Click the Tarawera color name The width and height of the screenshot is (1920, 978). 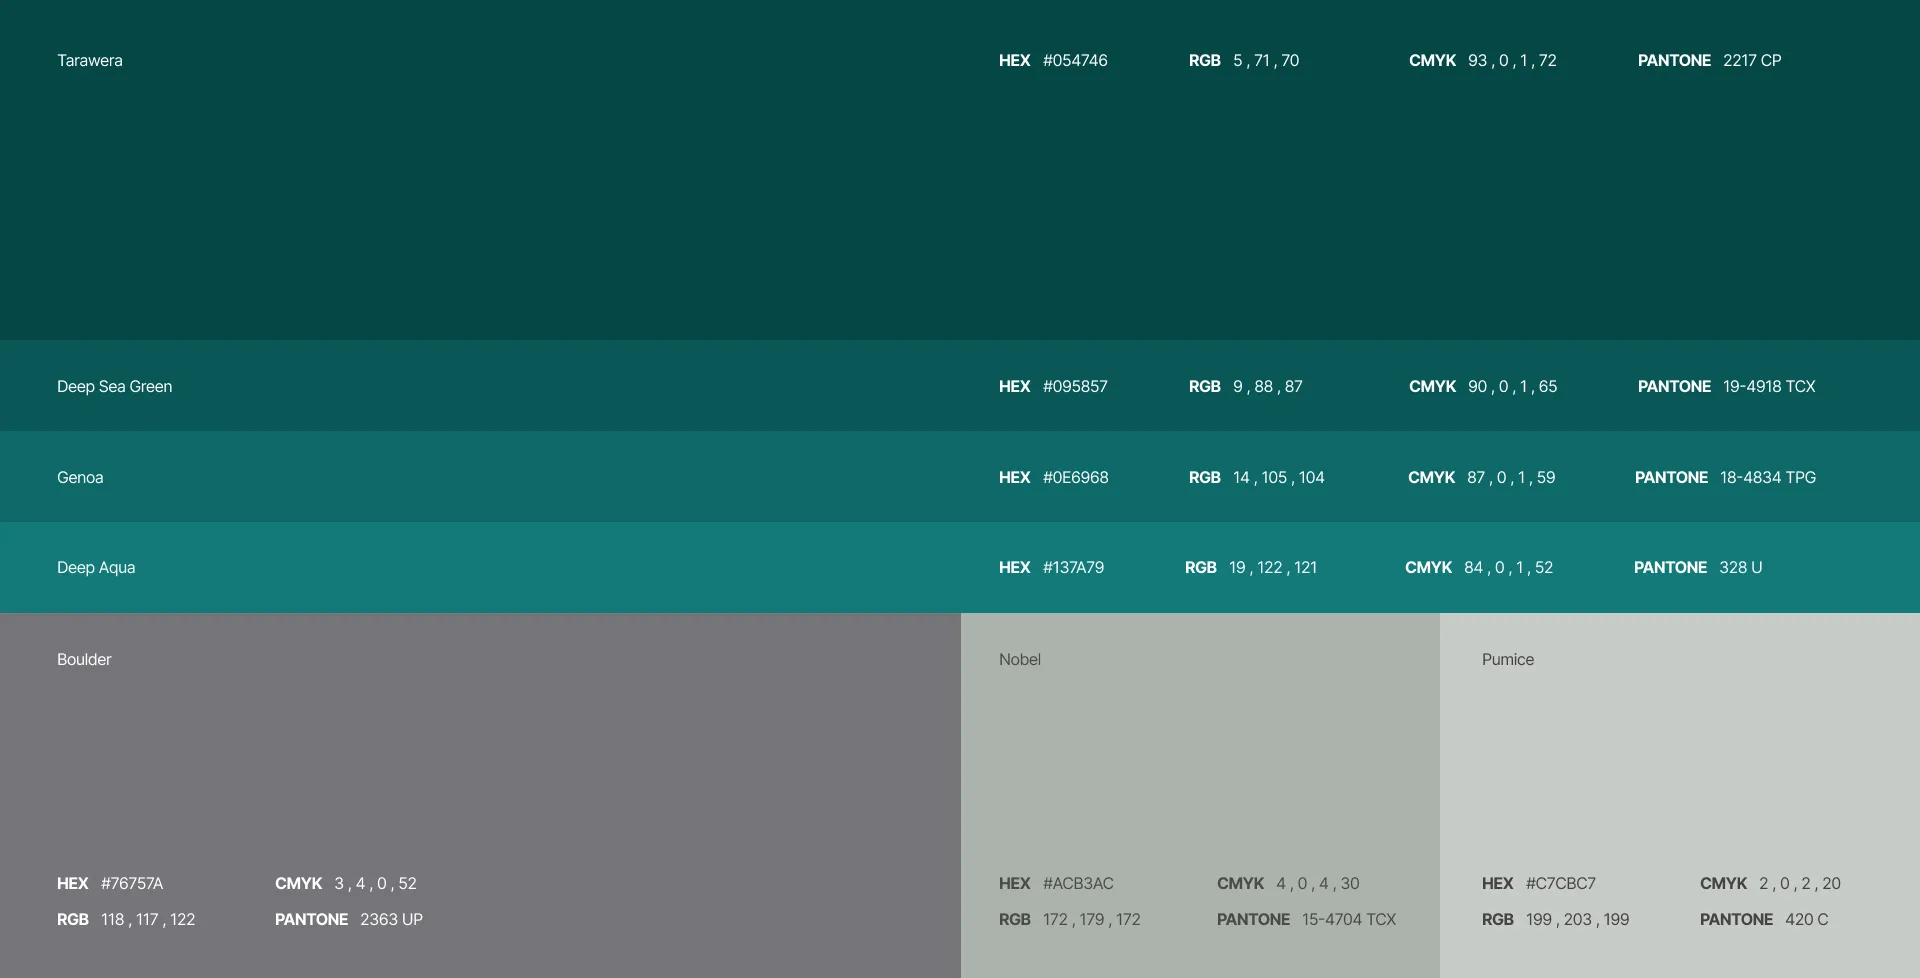[90, 60]
